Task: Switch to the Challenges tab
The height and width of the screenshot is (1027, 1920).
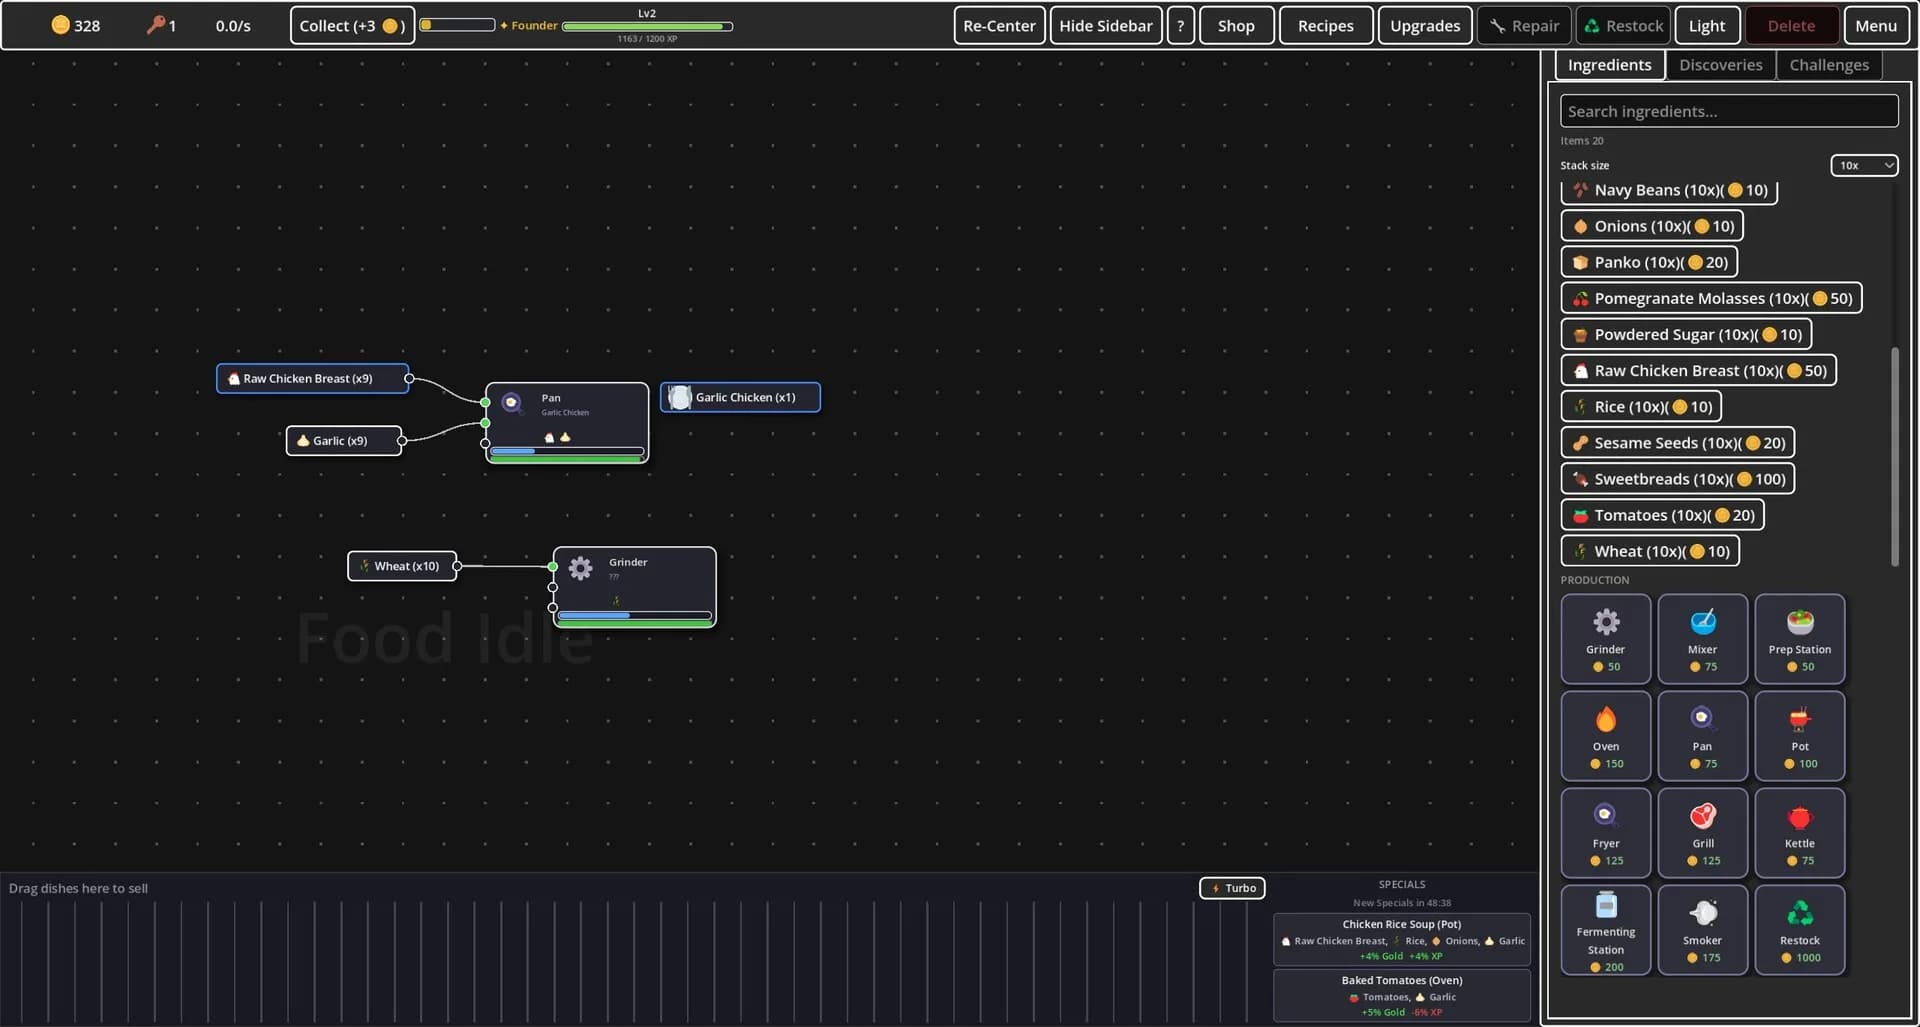Action: coord(1828,65)
